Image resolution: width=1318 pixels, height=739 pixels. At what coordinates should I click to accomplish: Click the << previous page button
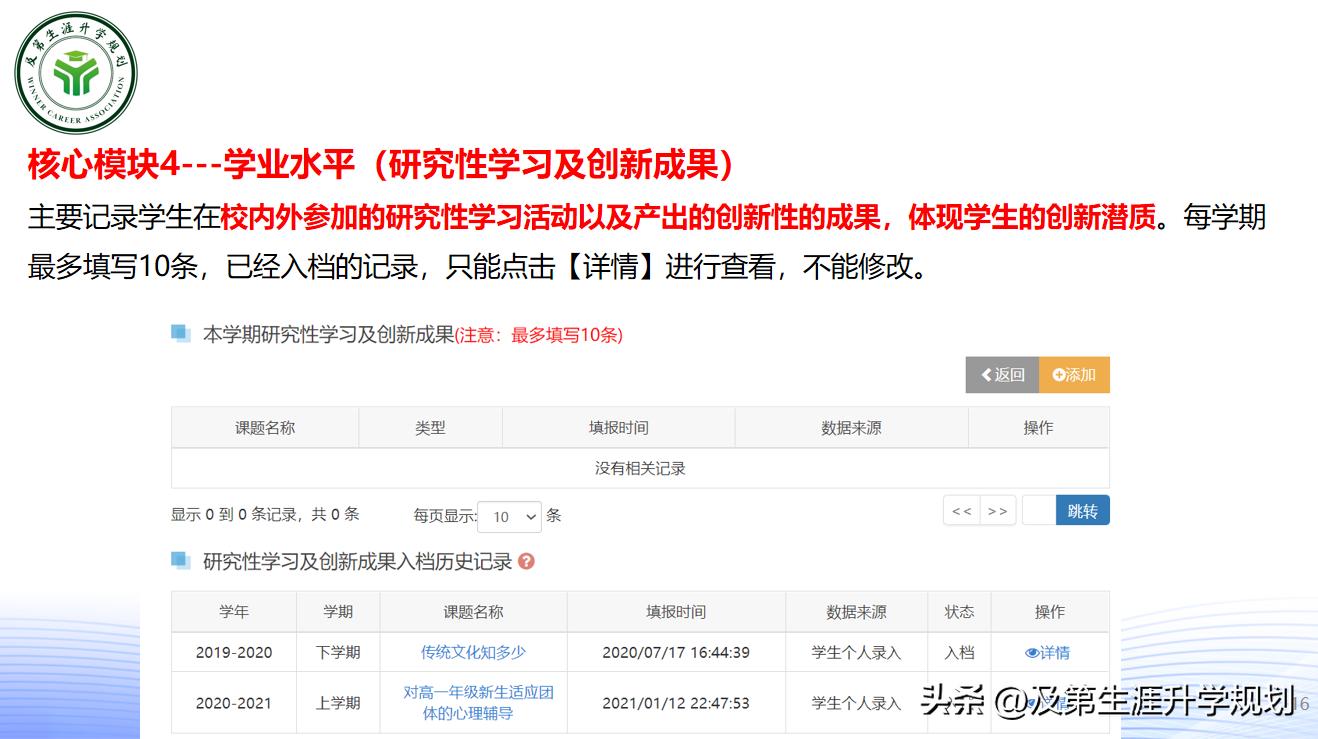(x=961, y=511)
